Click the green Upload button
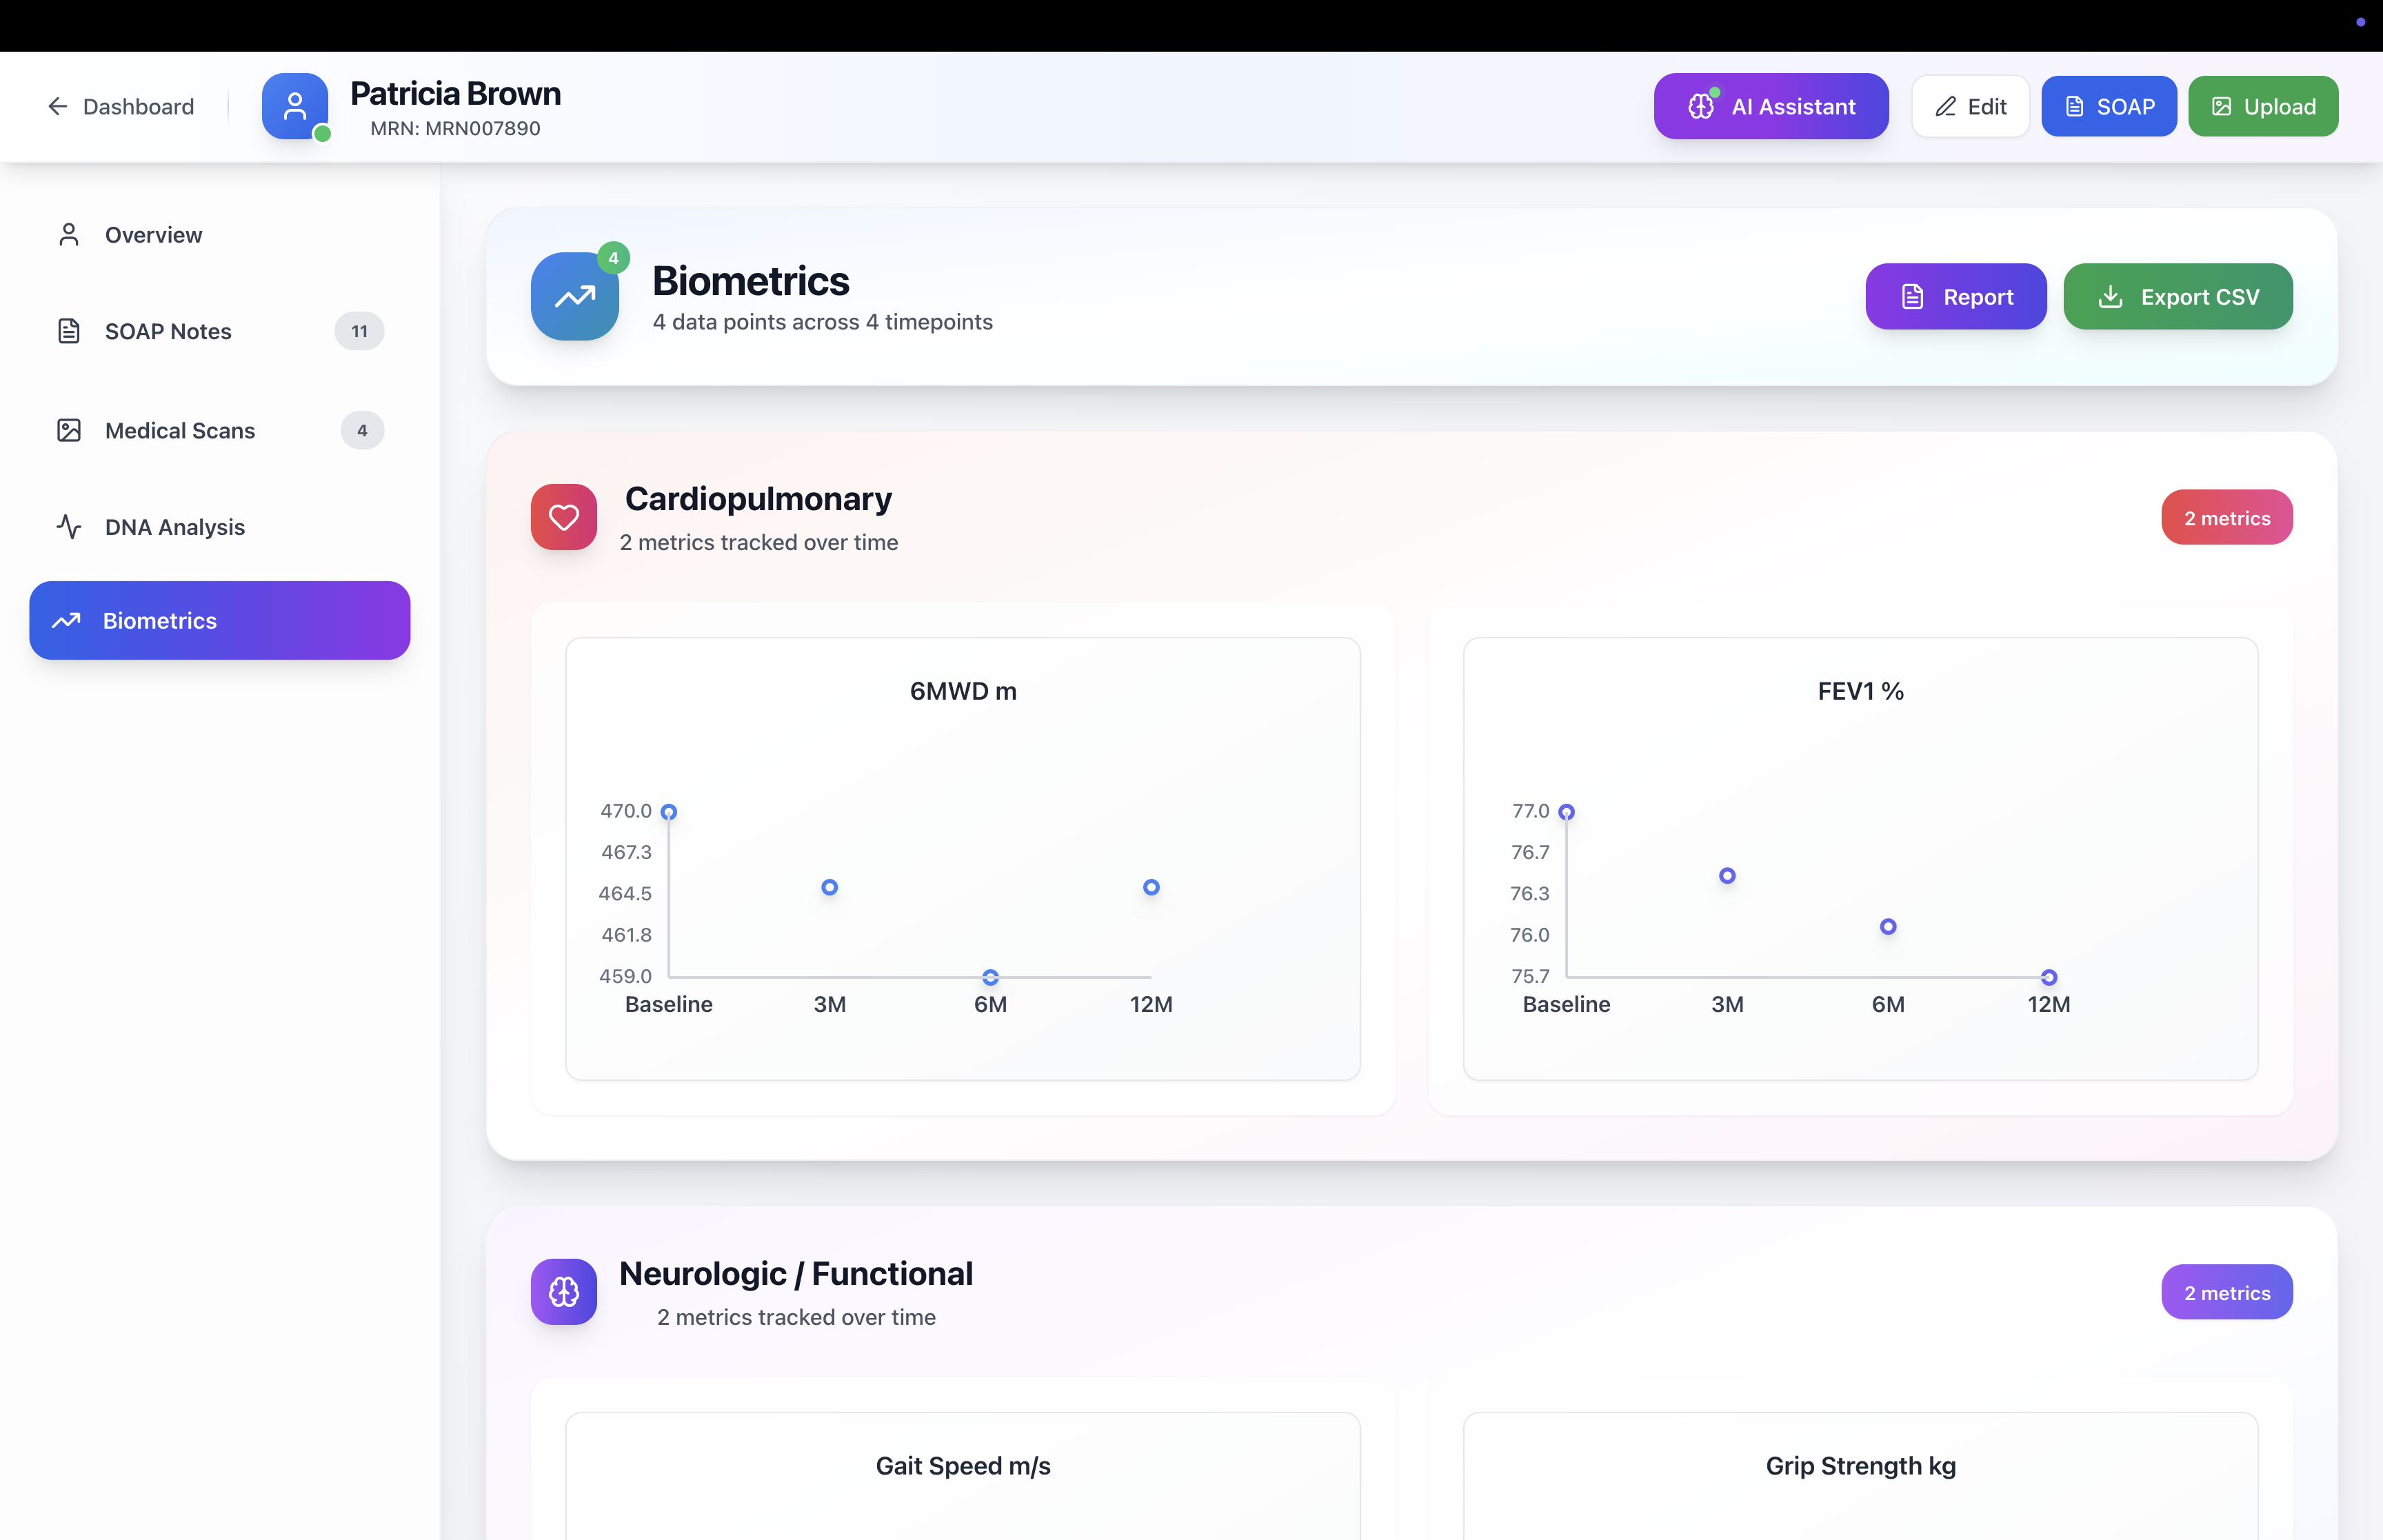Viewport: 2383px width, 1540px height. point(2262,106)
